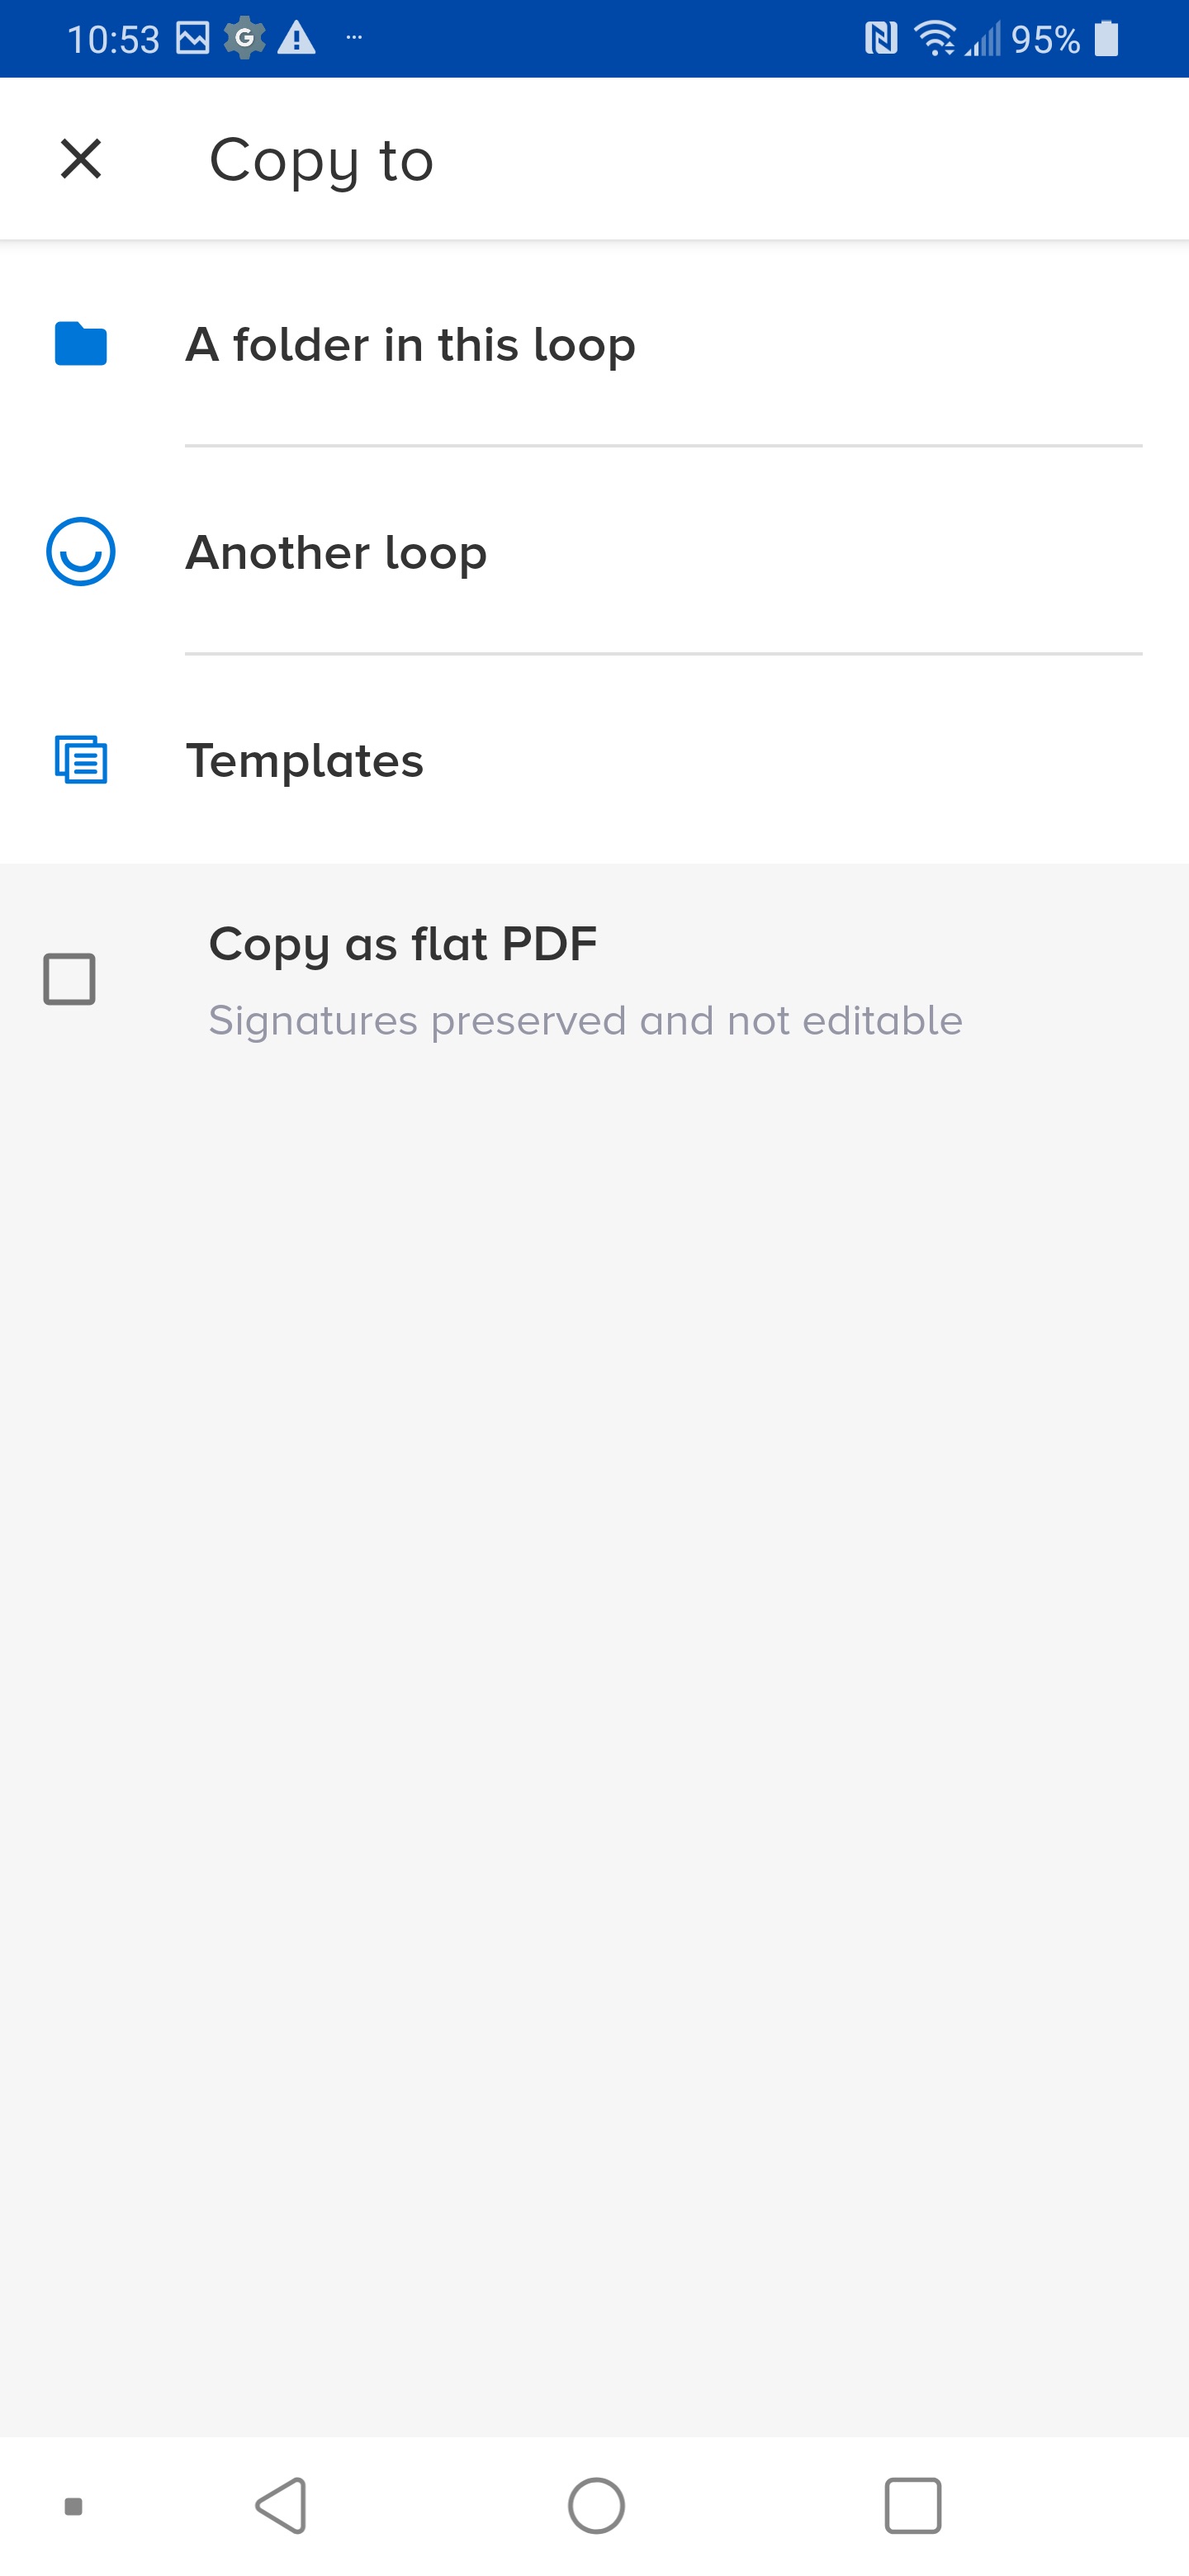Select 'A folder in this loop'

594,344
